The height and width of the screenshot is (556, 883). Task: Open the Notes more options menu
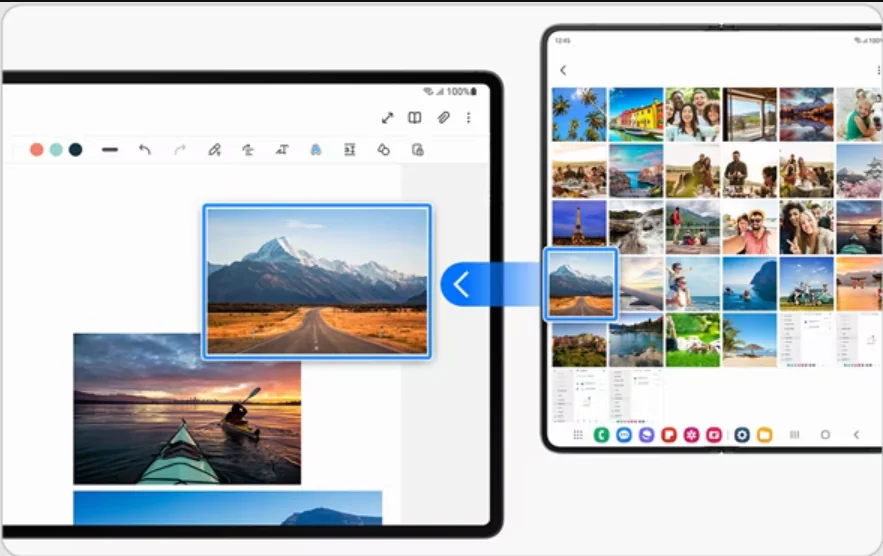point(469,118)
